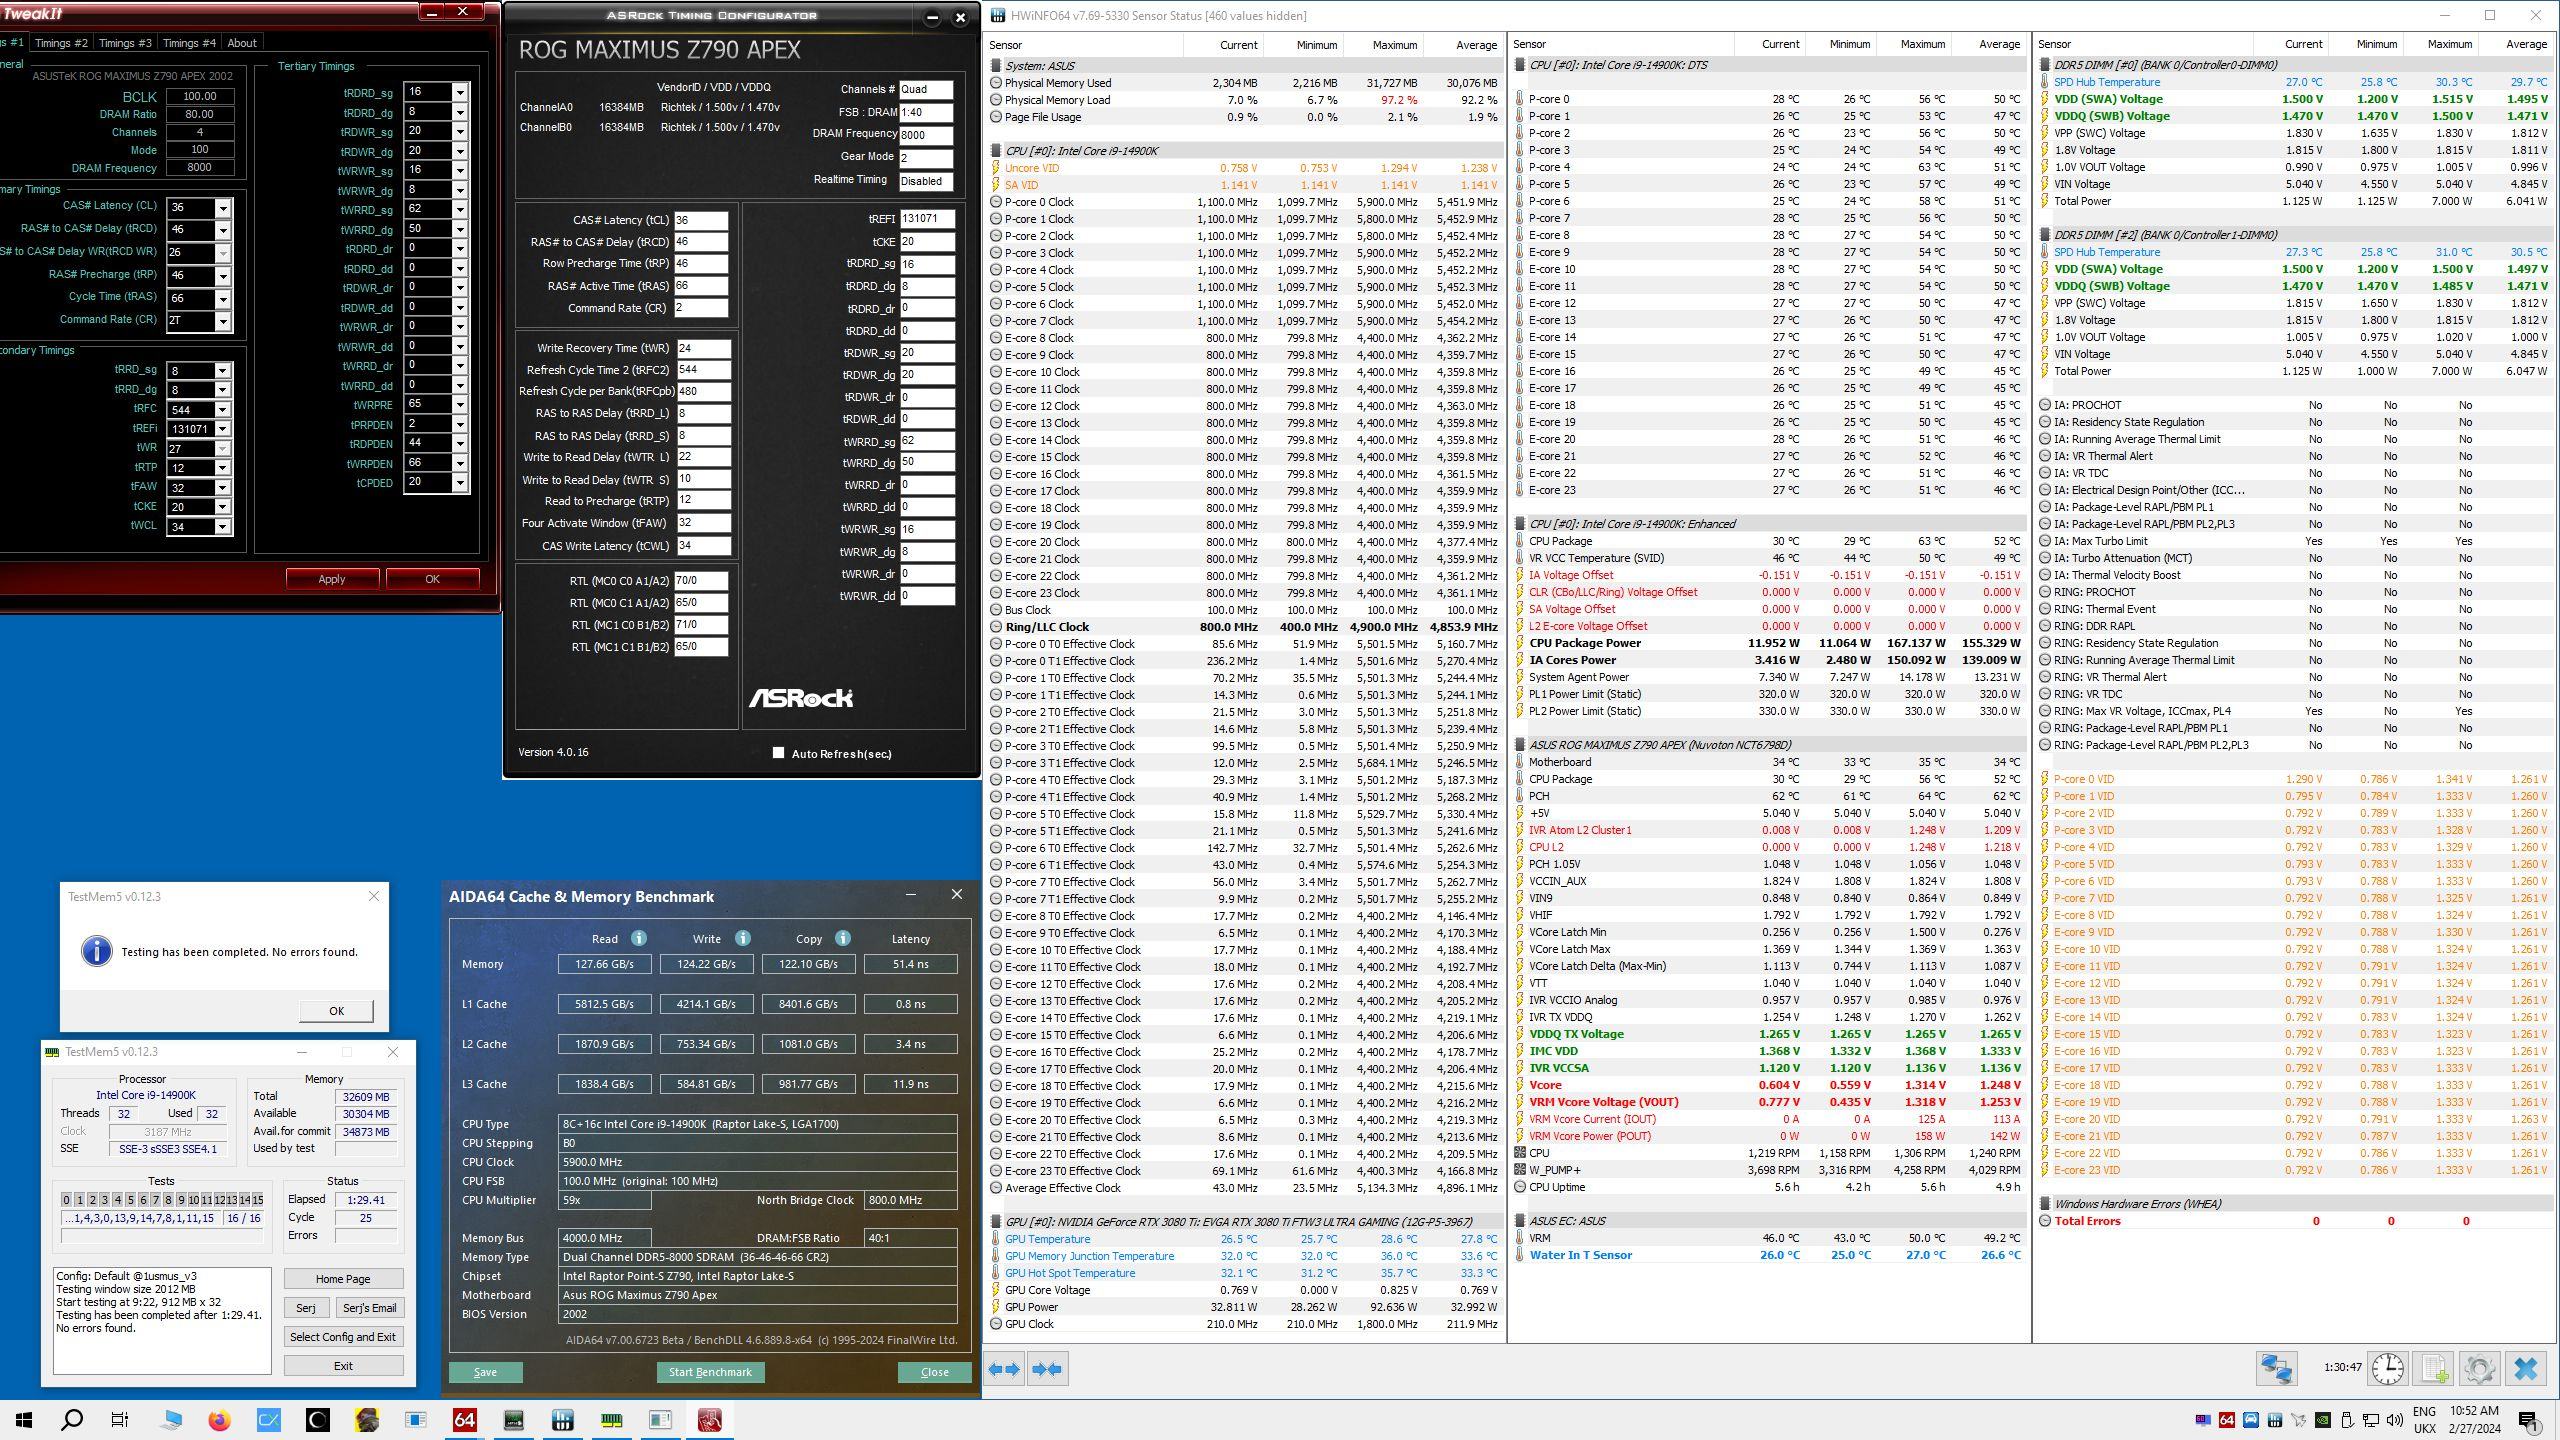2560x1440 pixels.
Task: Toggle TestMem5 test number 0 box
Action: click(x=66, y=1199)
